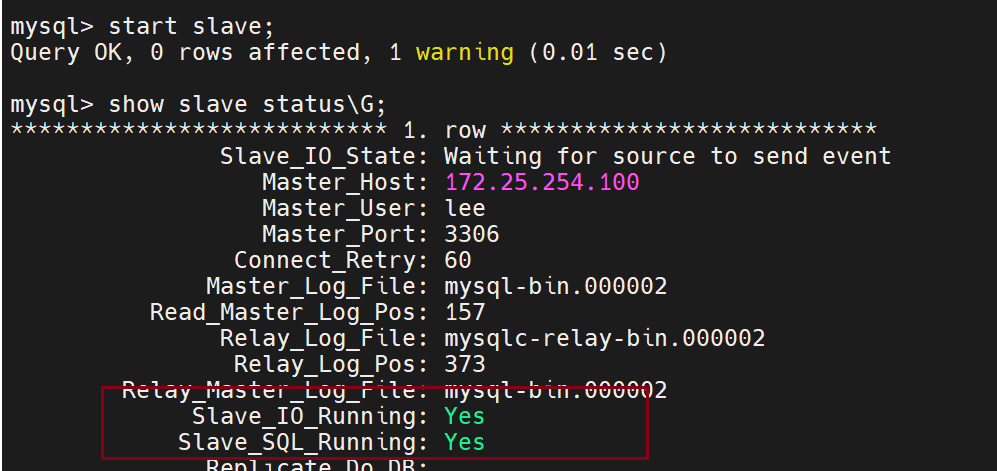Image resolution: width=997 pixels, height=471 pixels.
Task: Click the 'Relay_Log_File:' label
Action: coord(325,339)
